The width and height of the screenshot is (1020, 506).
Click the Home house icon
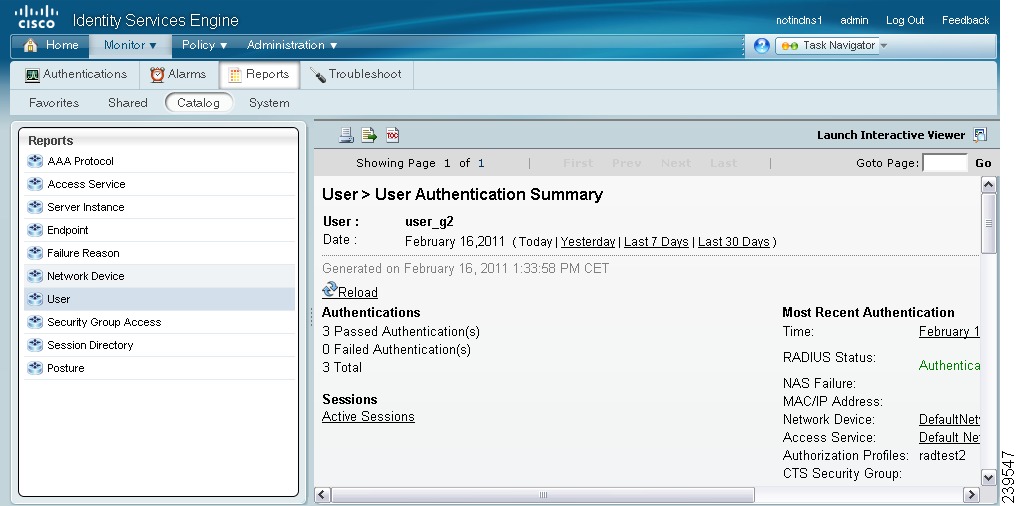coord(30,45)
